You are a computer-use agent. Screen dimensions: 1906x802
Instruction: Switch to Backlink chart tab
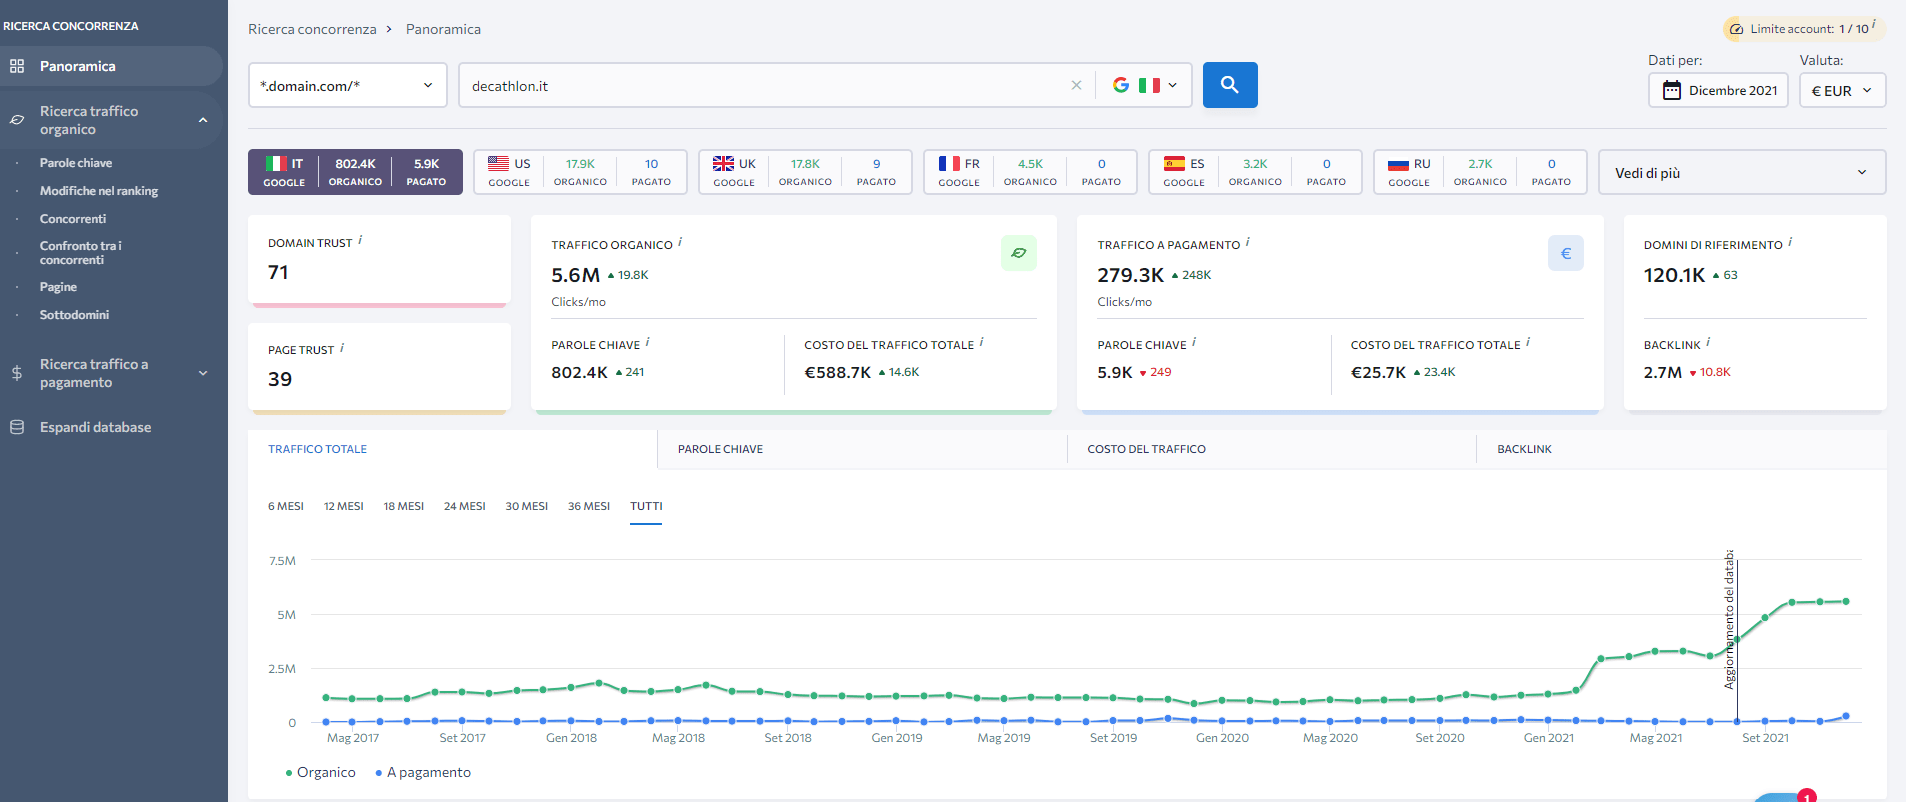click(1682, 449)
